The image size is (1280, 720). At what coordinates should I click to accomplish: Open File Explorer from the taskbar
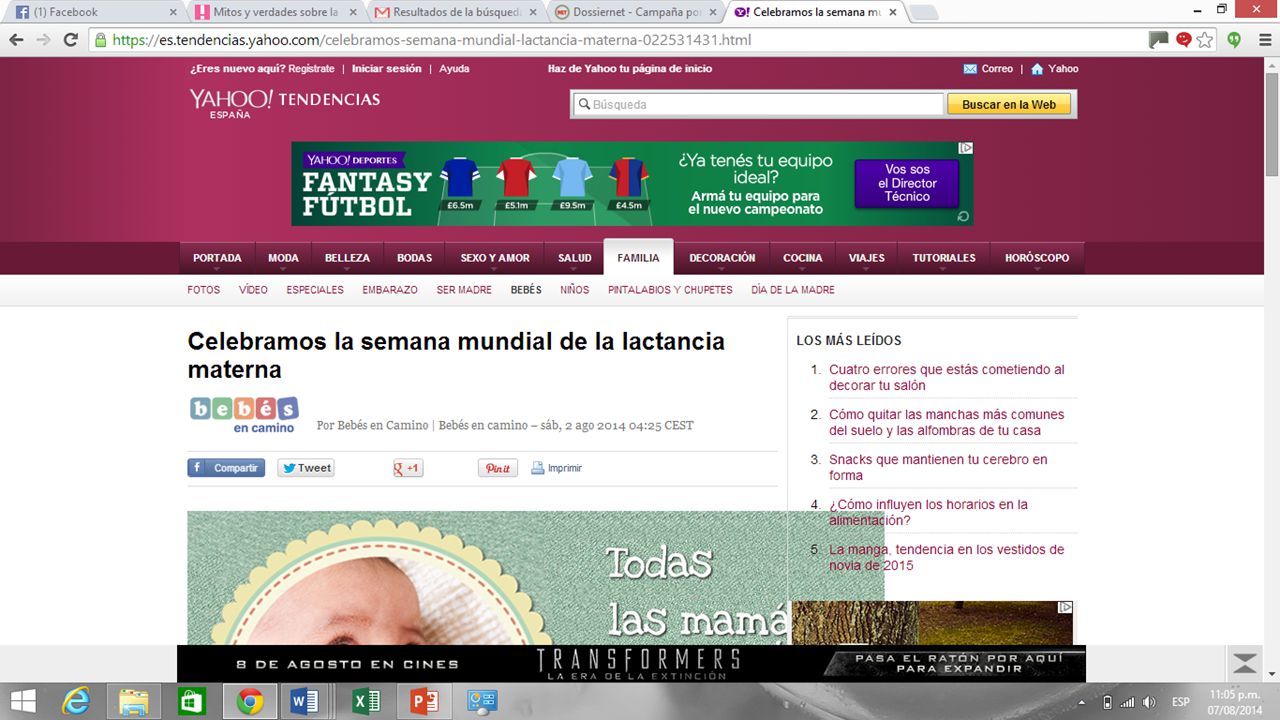(x=134, y=701)
